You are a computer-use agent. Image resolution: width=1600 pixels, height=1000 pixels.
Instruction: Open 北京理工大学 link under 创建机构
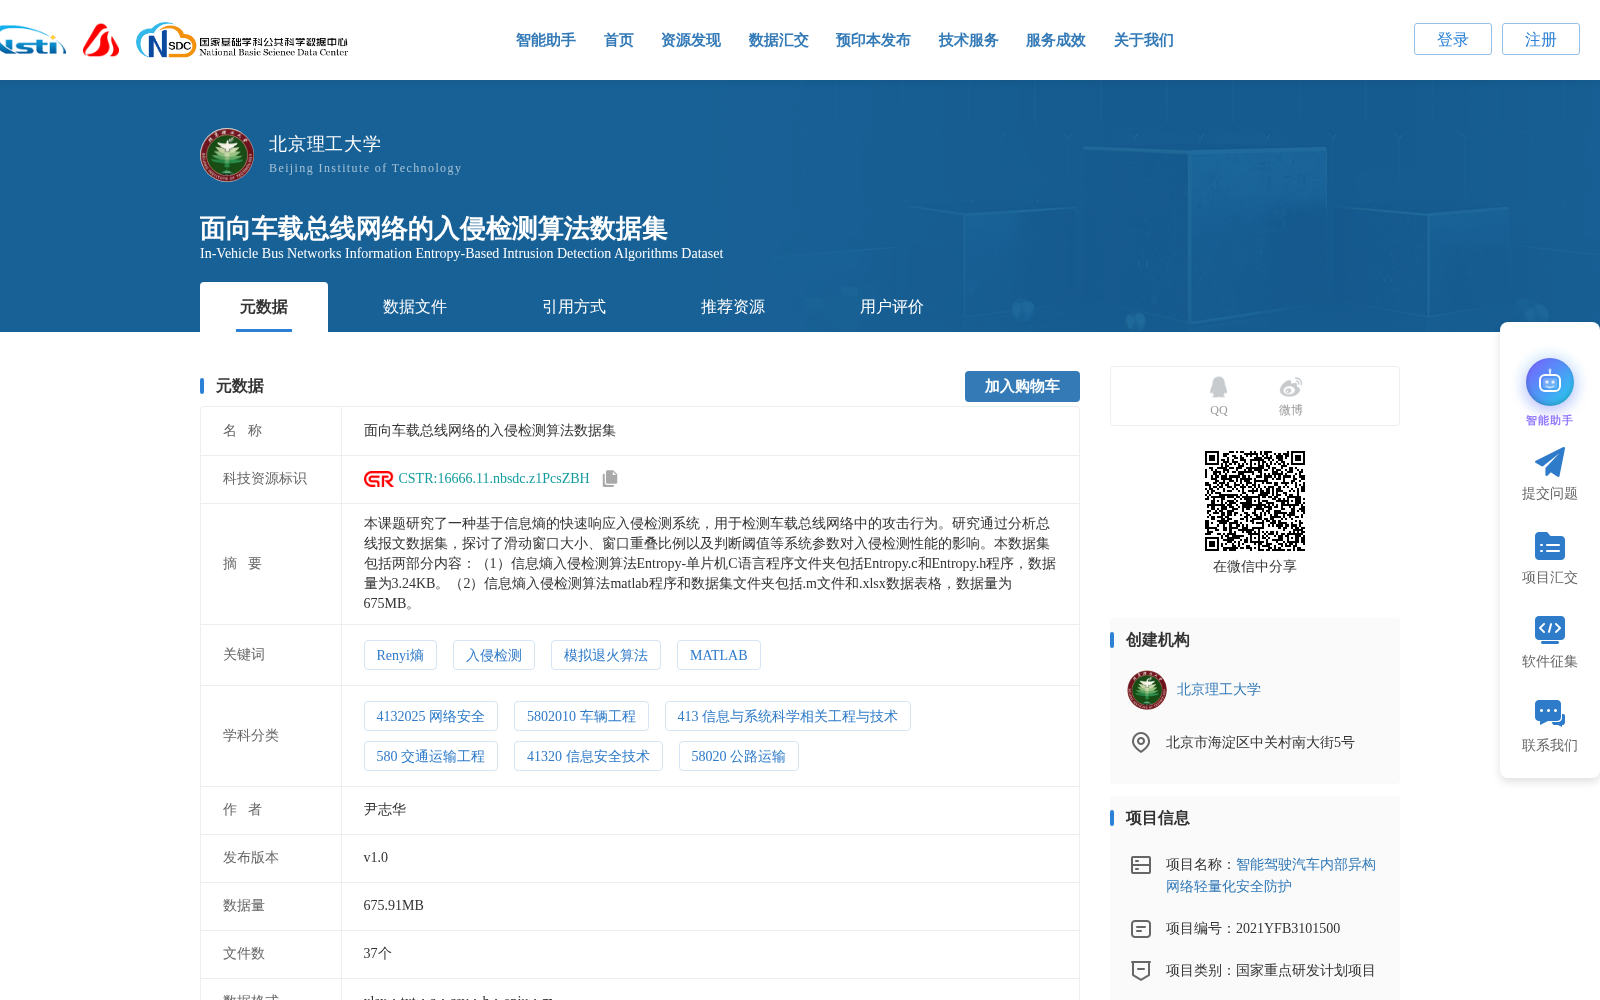coord(1219,690)
